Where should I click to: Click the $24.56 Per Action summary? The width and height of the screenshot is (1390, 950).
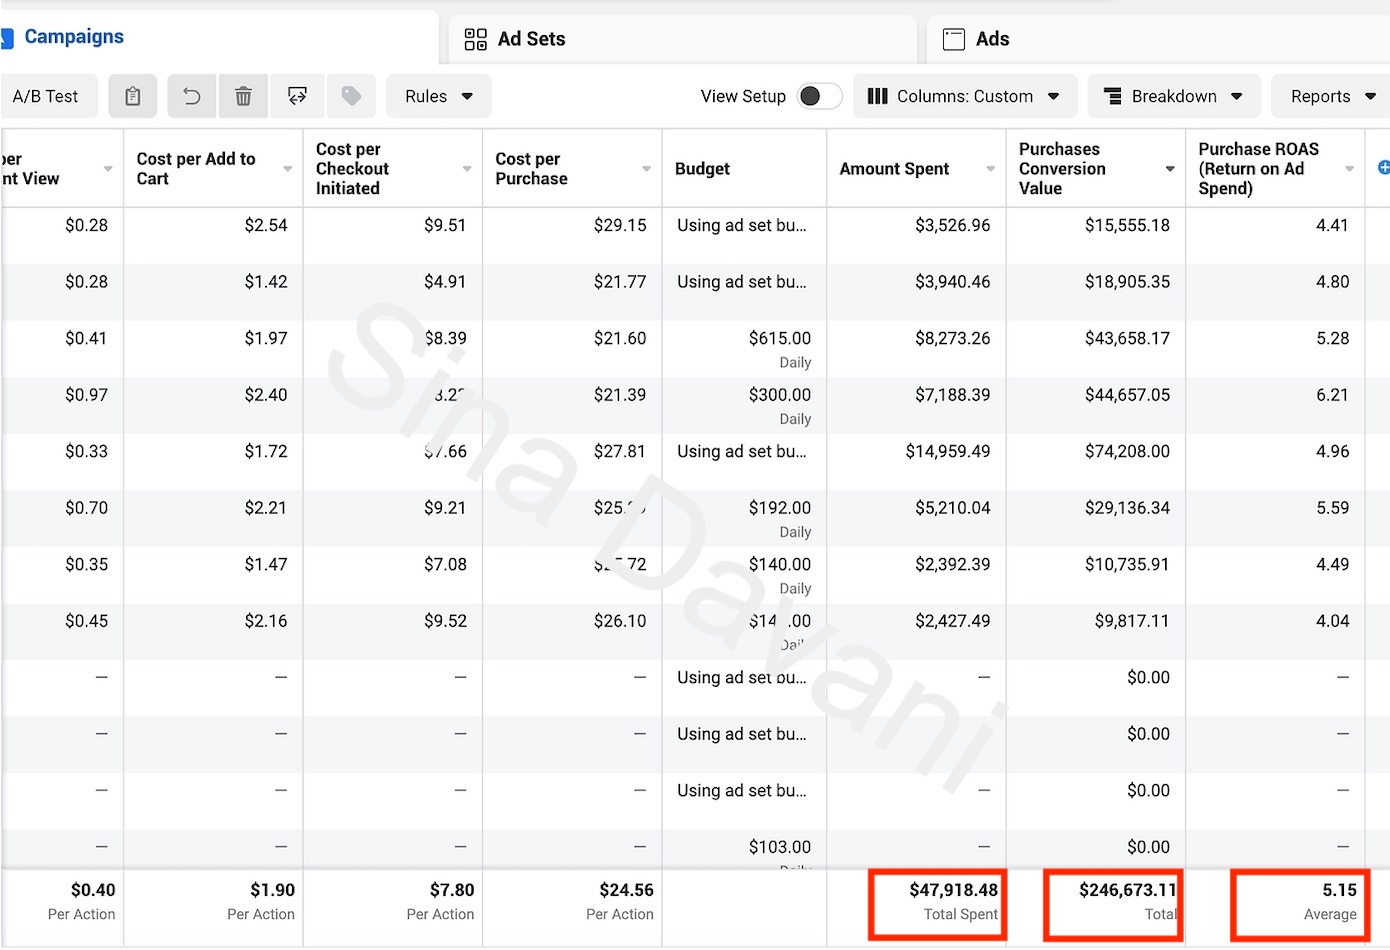[620, 901]
